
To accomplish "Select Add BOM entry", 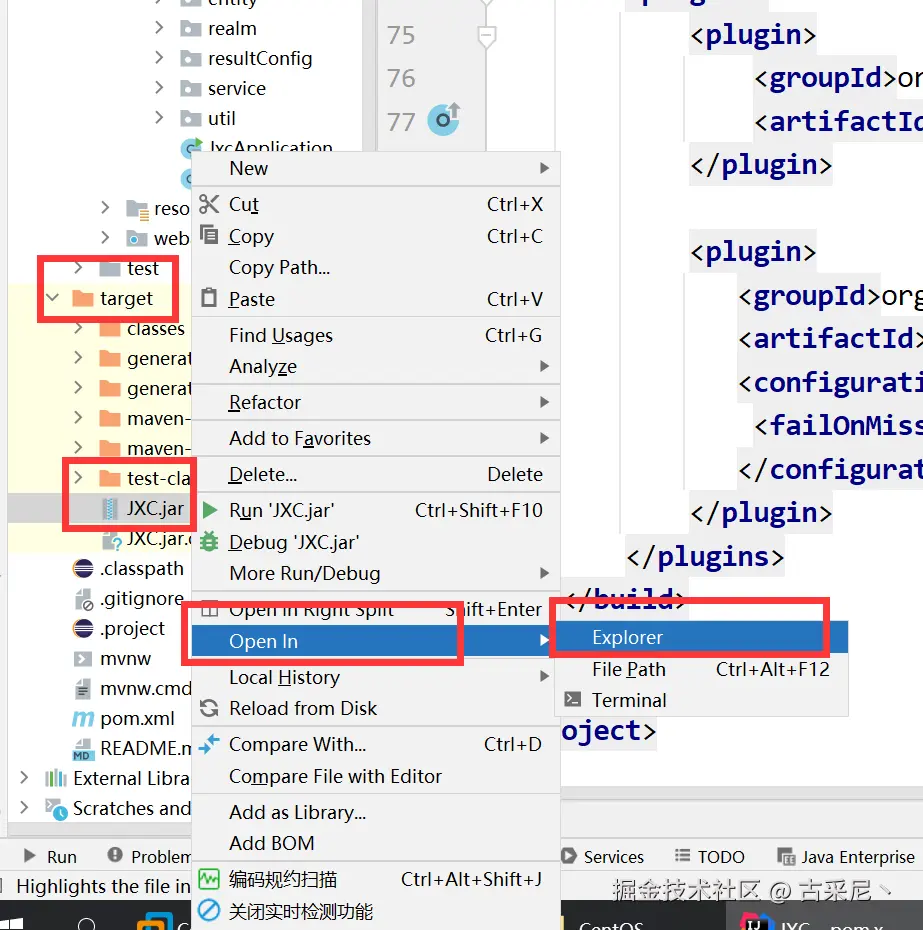I will tap(376, 843).
